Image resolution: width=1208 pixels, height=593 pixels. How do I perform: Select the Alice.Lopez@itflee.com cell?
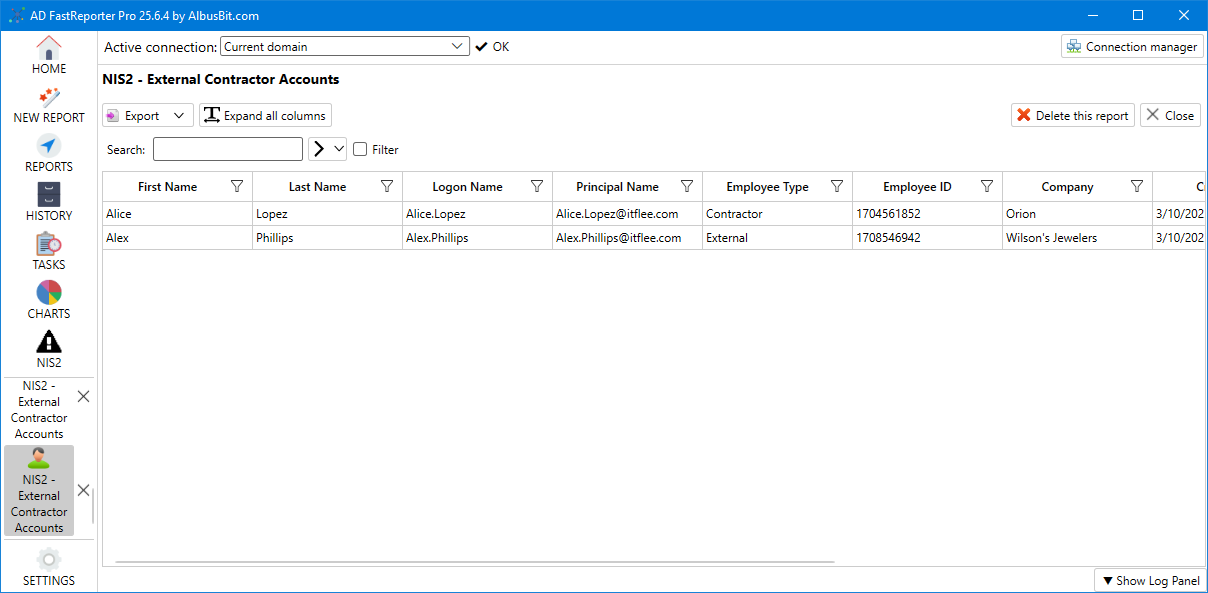[627, 214]
